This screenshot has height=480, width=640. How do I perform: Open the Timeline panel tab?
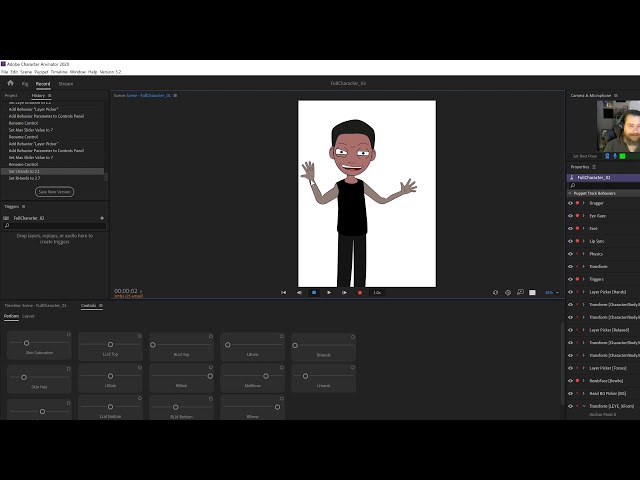35,306
